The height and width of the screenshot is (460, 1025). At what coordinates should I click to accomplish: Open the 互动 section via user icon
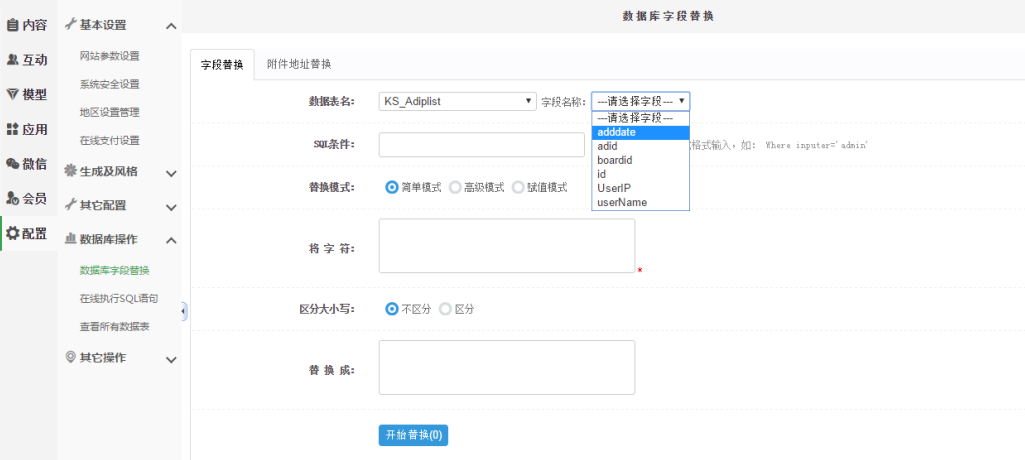coord(12,60)
